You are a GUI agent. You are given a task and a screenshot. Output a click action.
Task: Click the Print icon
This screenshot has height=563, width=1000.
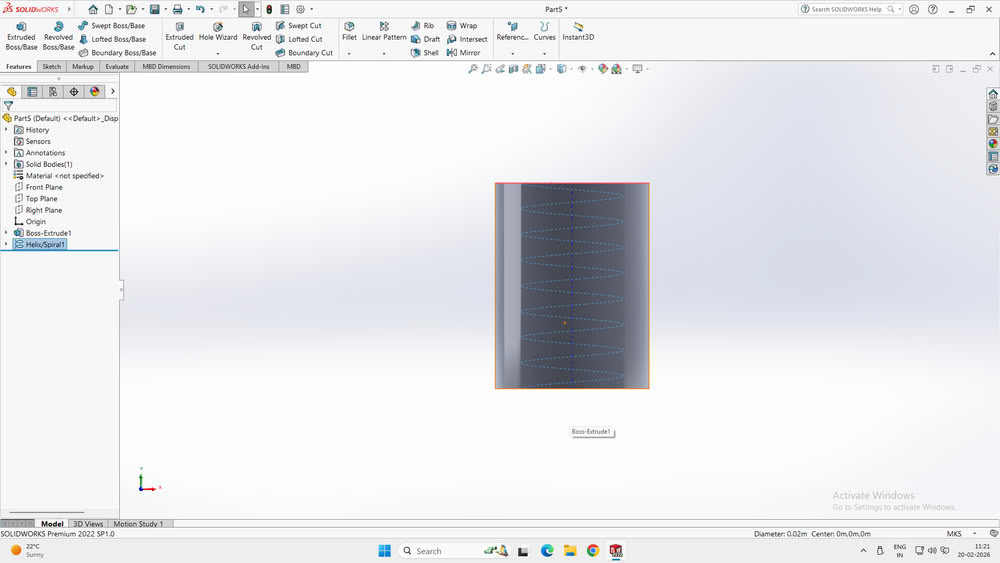click(x=178, y=10)
